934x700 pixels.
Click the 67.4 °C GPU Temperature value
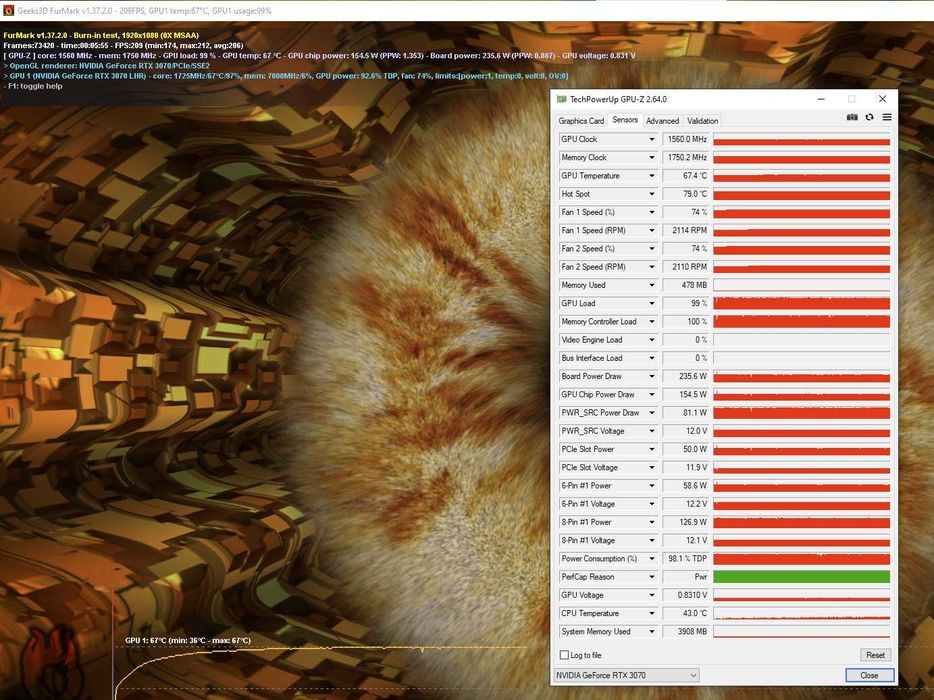point(686,176)
